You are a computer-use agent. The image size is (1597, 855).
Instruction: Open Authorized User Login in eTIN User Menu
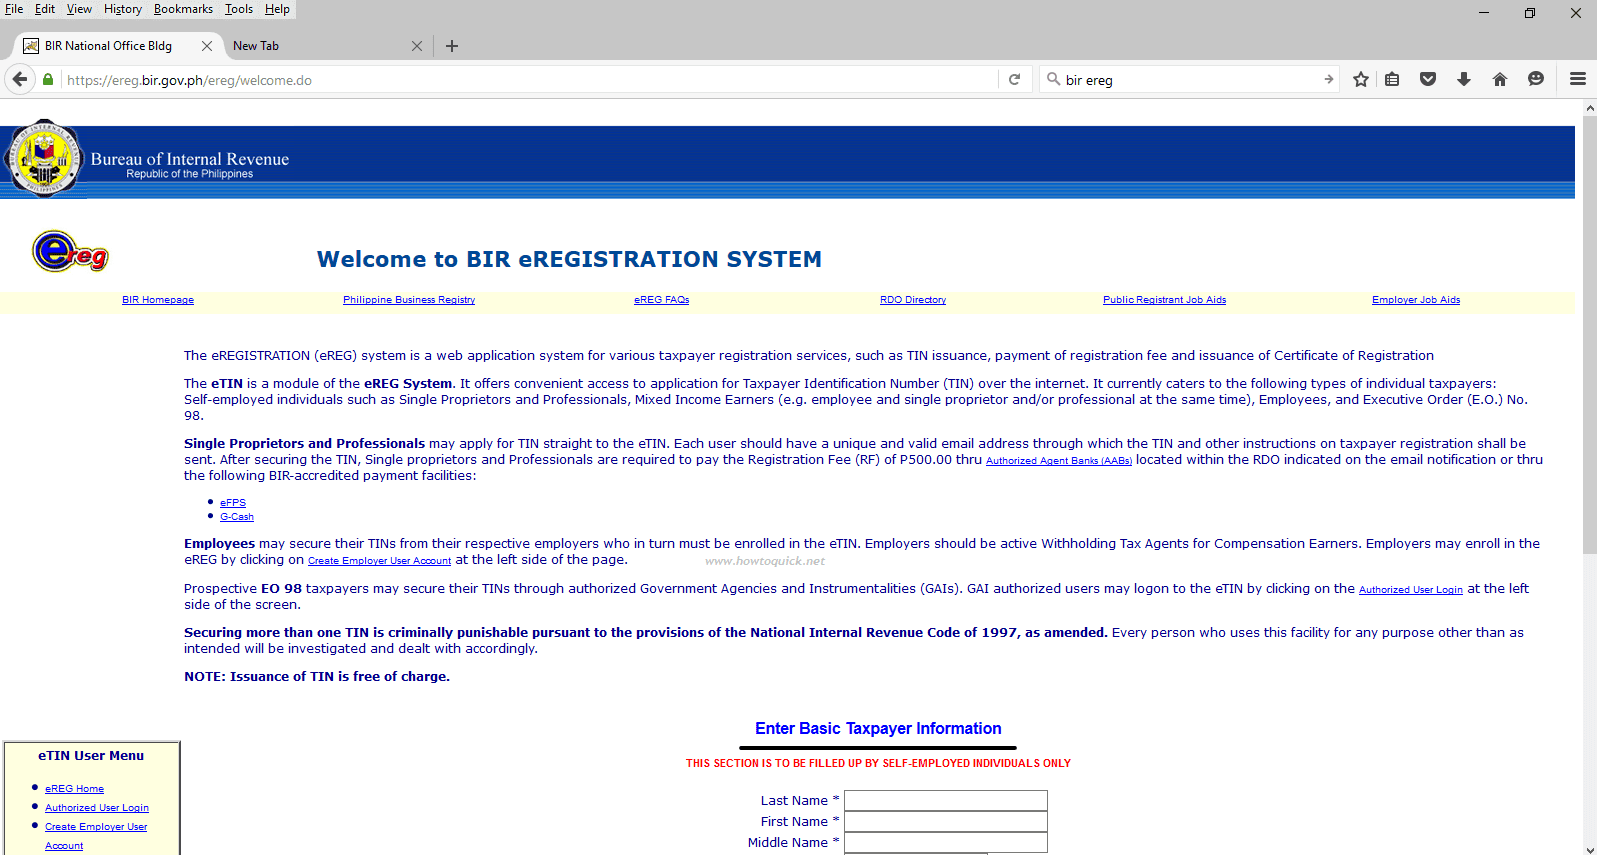click(97, 808)
